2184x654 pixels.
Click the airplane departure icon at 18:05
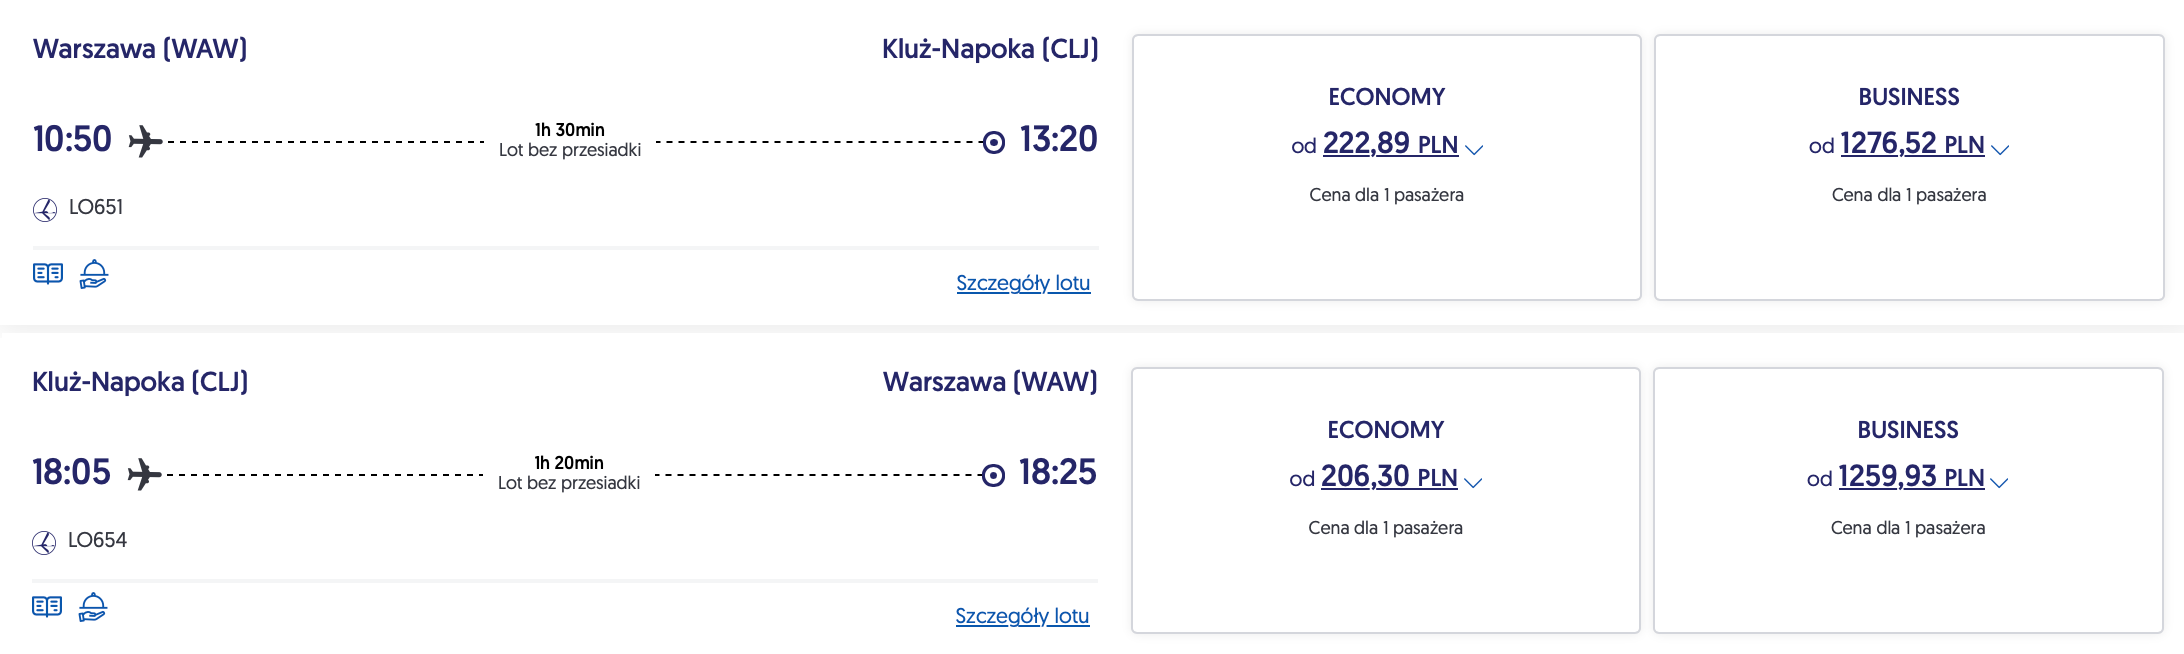point(144,474)
